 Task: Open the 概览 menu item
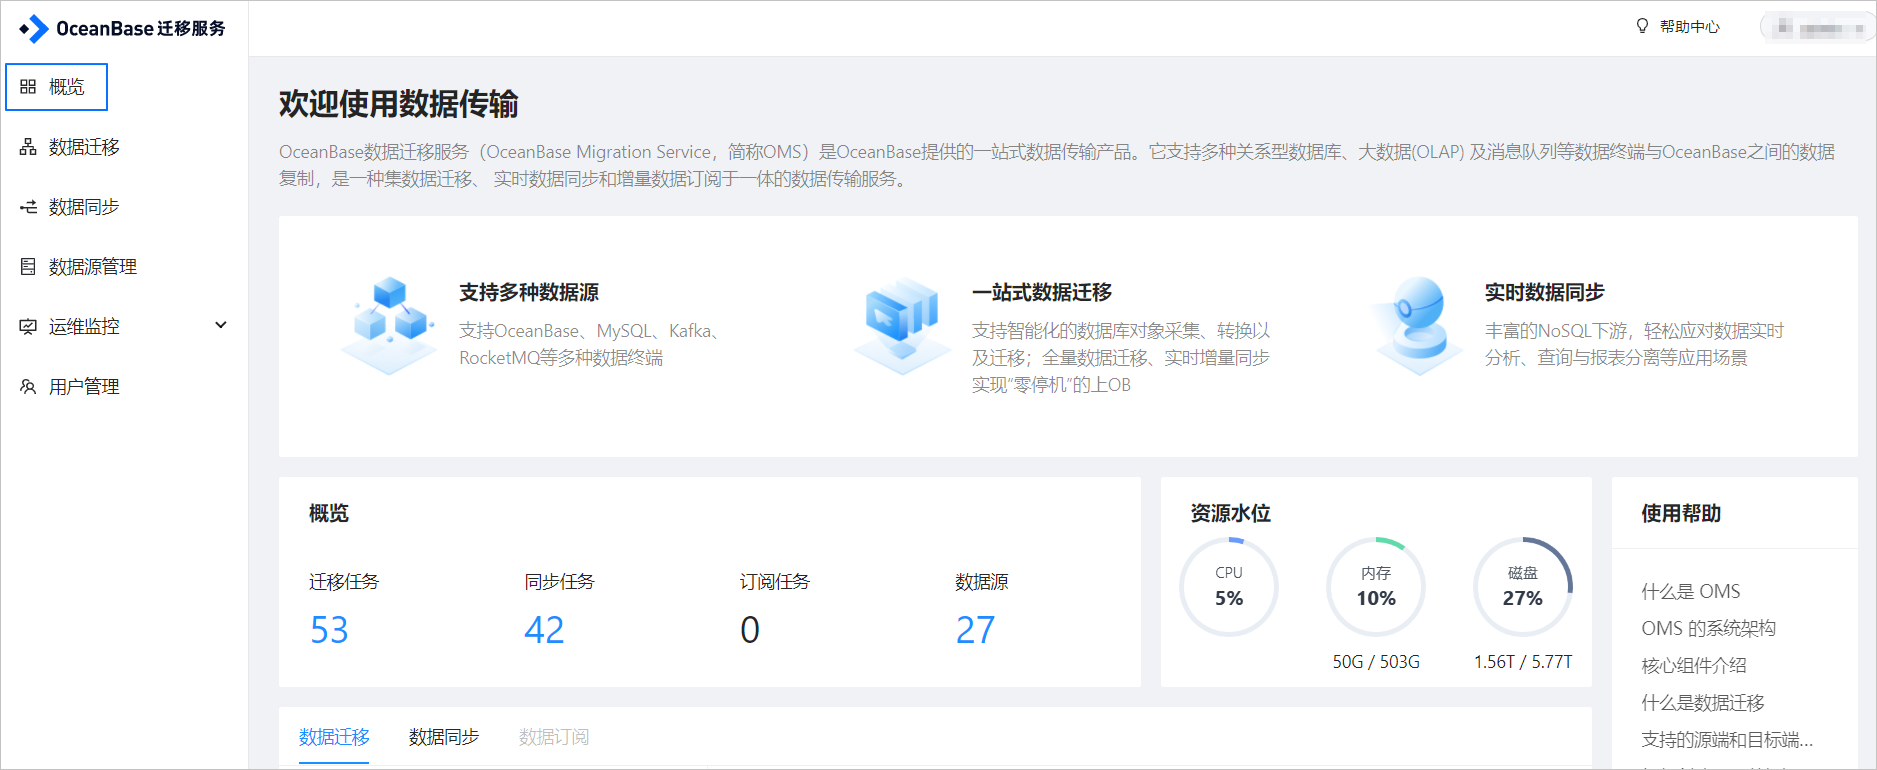click(57, 87)
